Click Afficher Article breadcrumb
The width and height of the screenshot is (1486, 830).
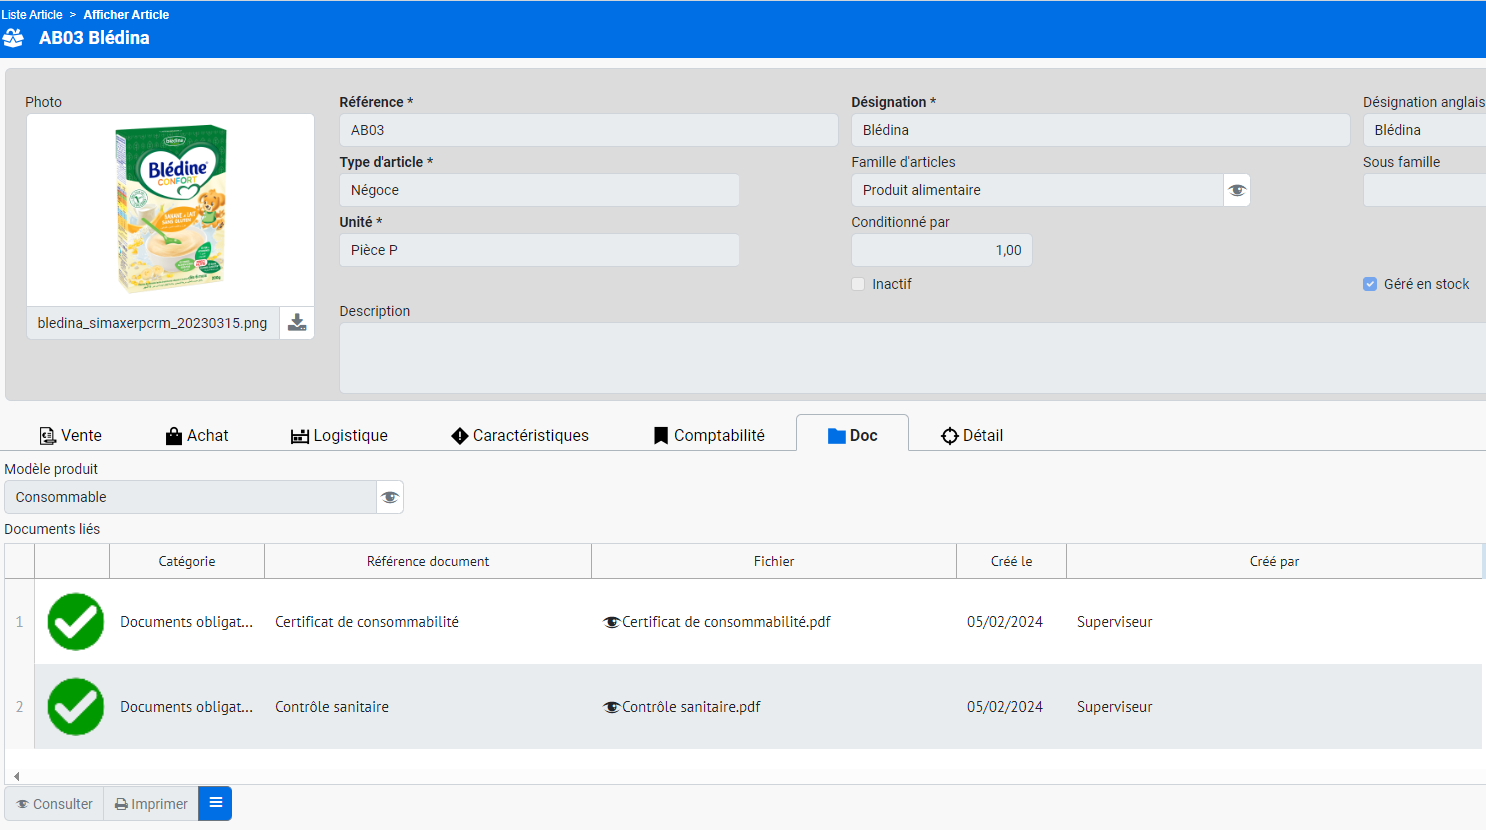click(x=126, y=15)
